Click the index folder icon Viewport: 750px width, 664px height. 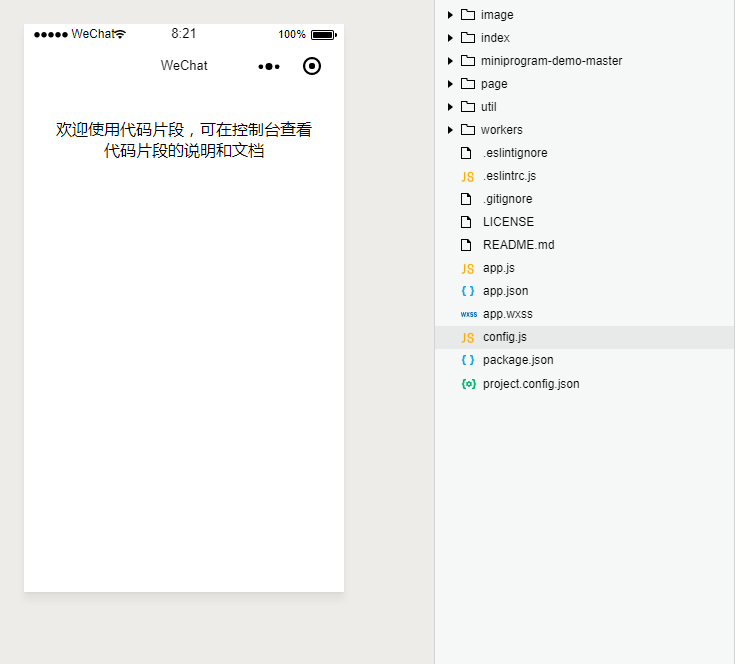pos(468,38)
